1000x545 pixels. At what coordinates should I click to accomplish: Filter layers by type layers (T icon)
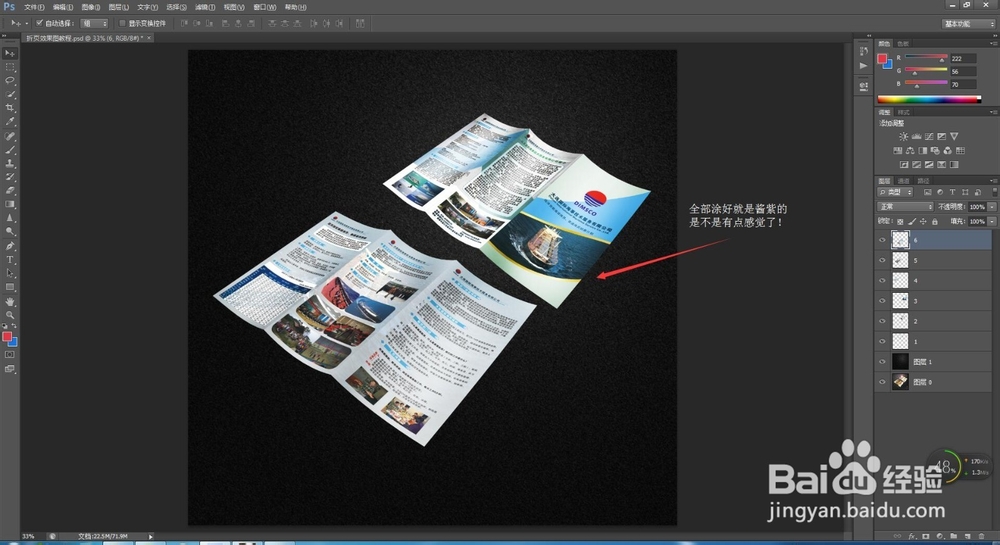click(952, 192)
